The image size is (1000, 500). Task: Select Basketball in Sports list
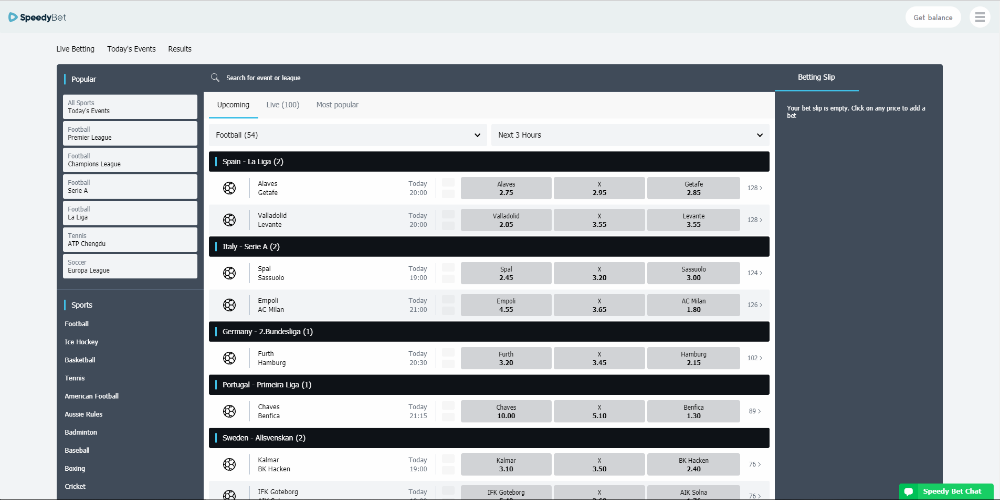pyautogui.click(x=80, y=360)
